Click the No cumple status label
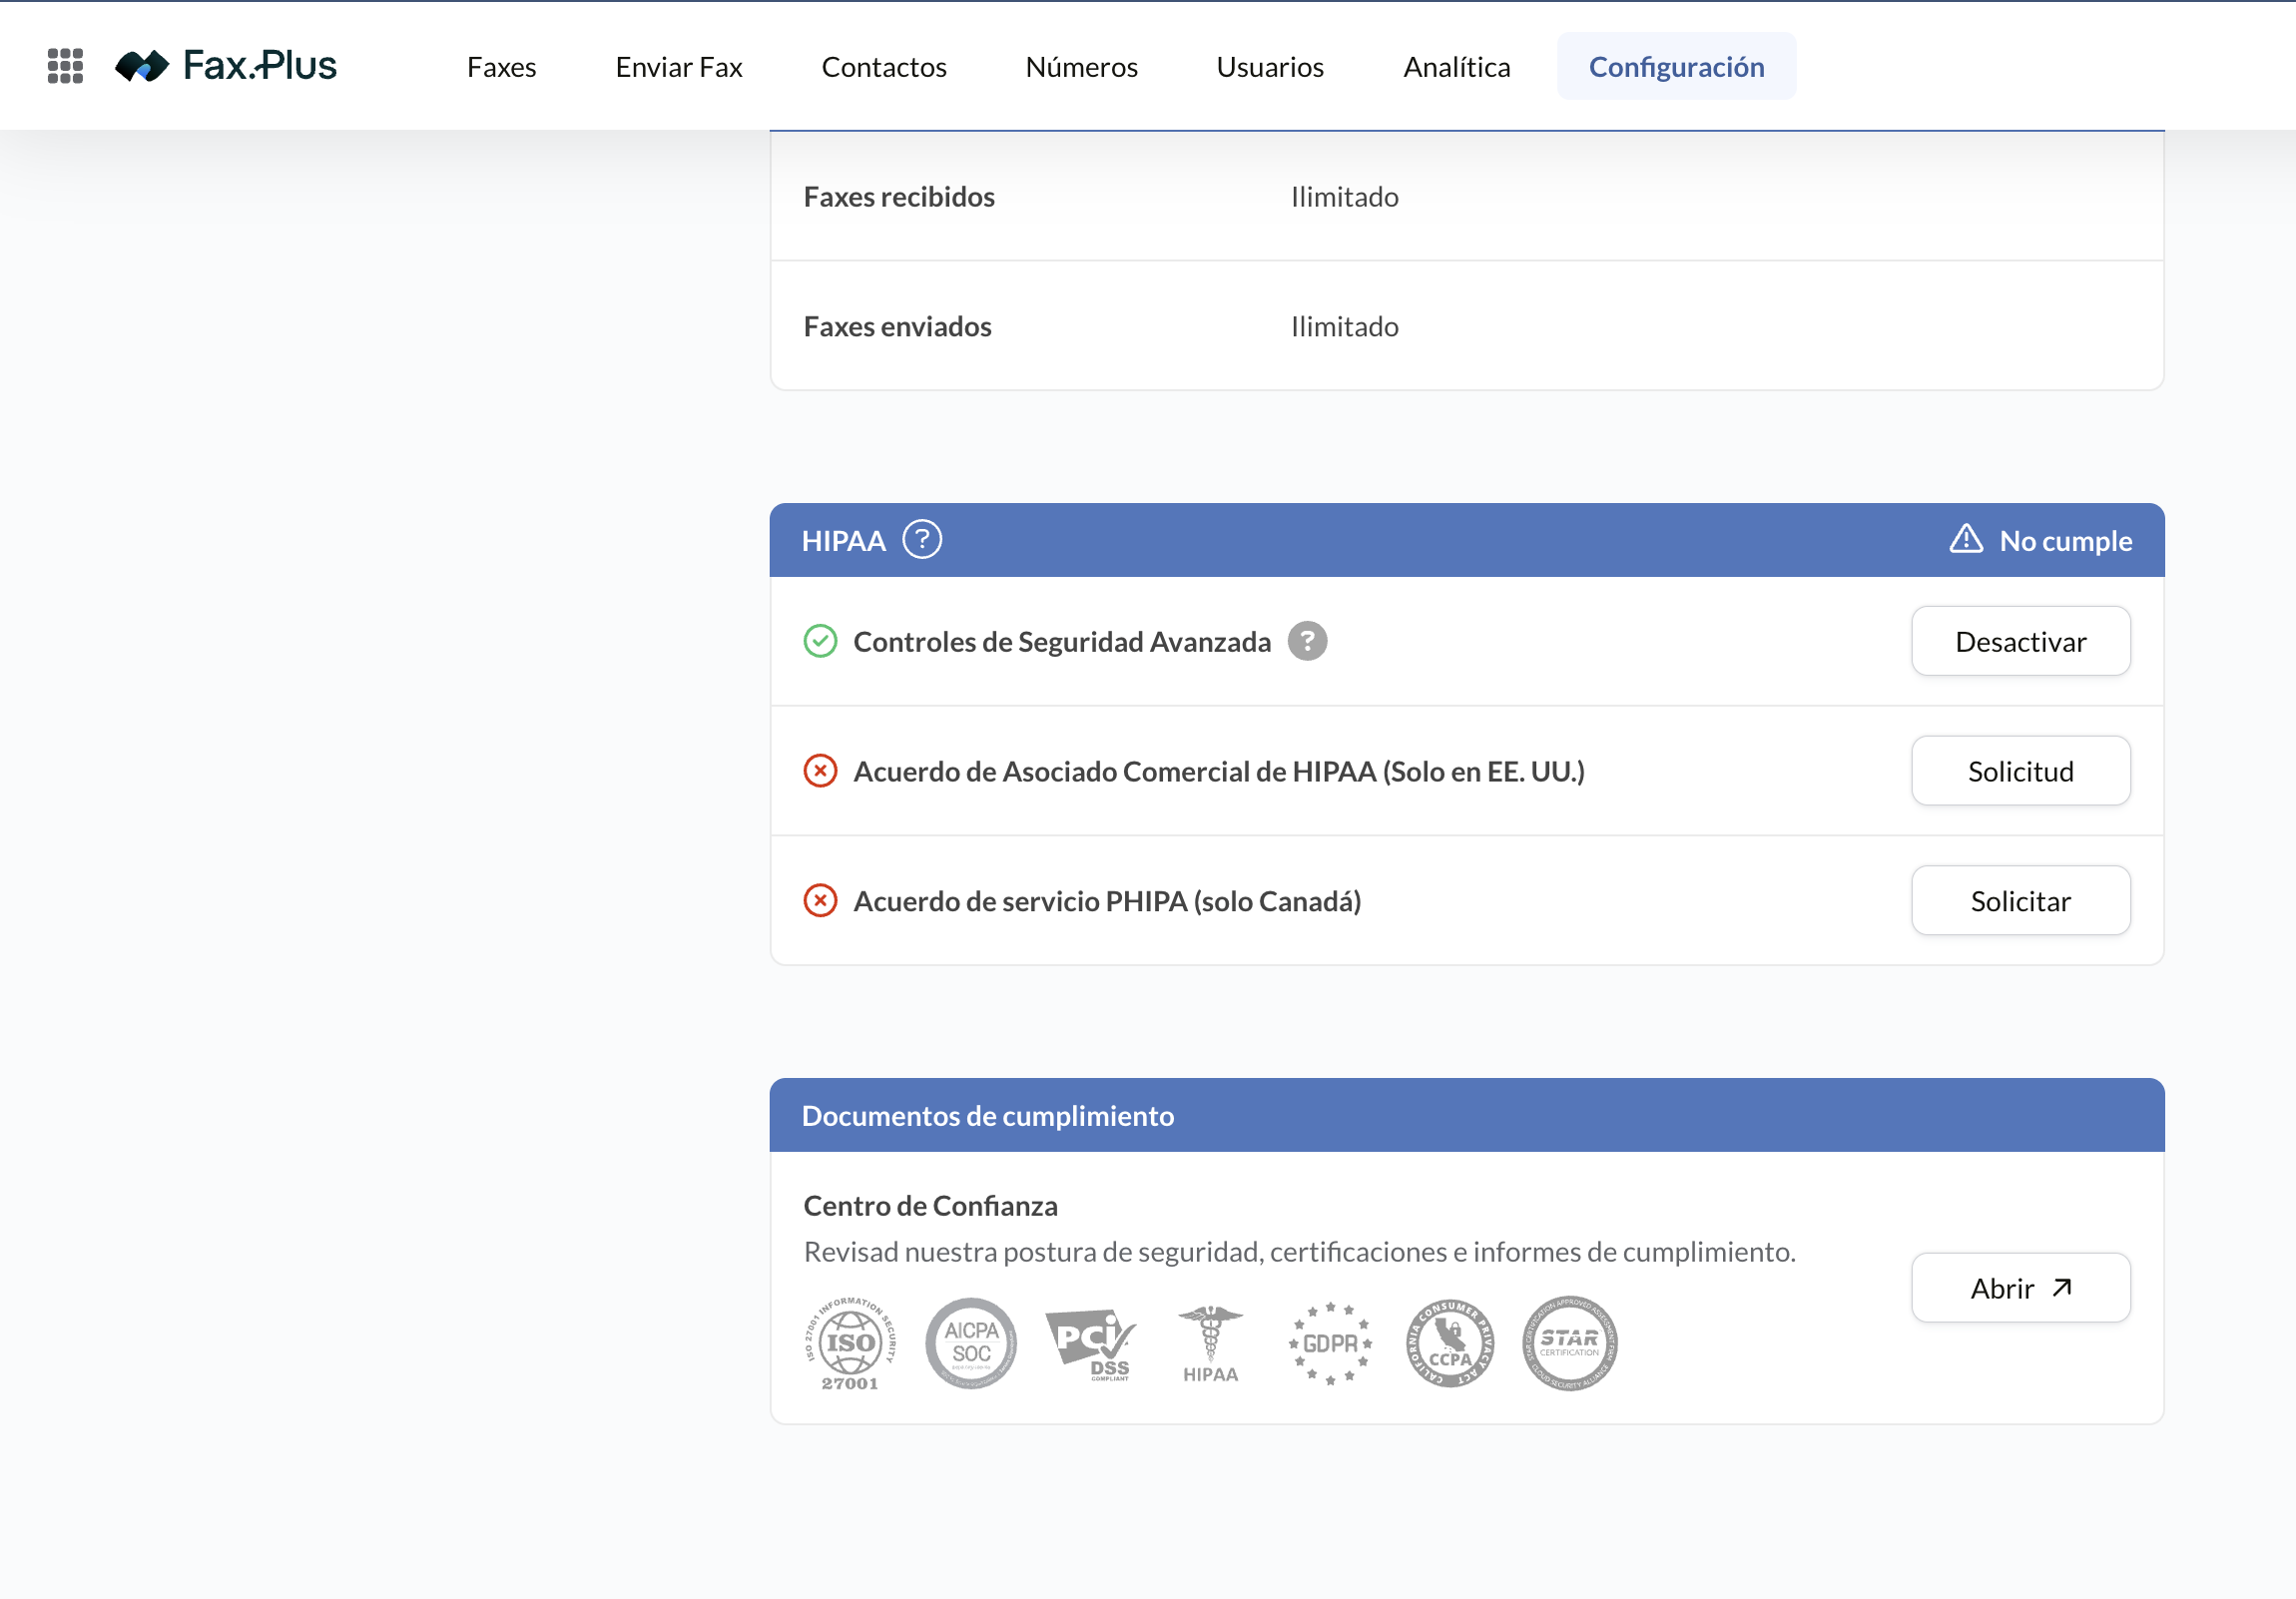Screen dimensions: 2296x1599 pyautogui.click(x=2065, y=541)
